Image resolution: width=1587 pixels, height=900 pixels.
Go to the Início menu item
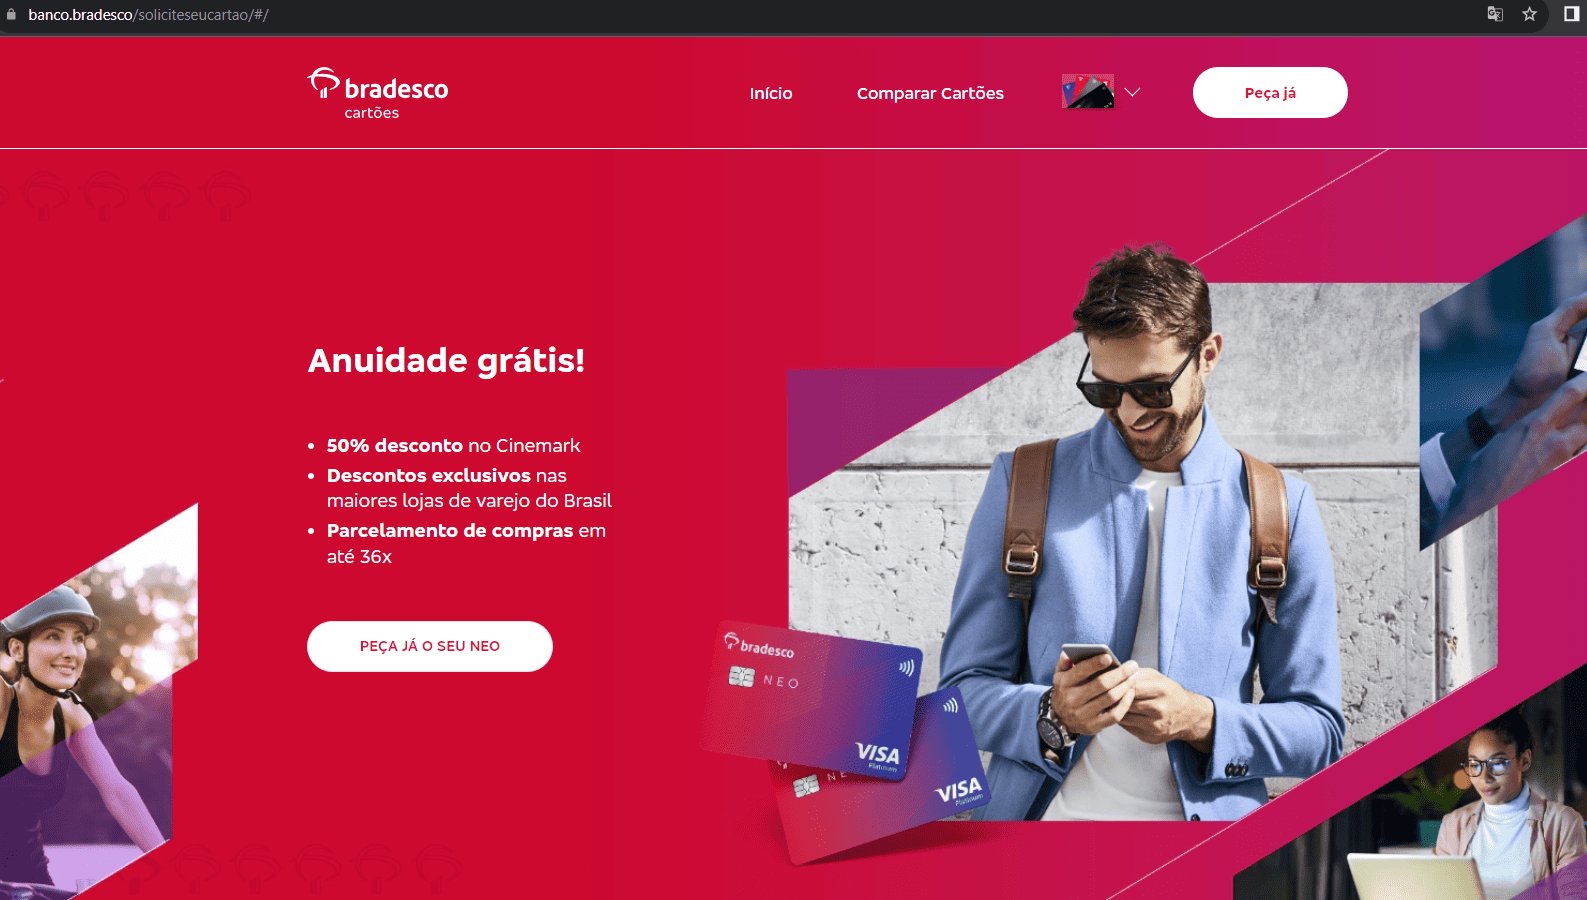point(771,93)
